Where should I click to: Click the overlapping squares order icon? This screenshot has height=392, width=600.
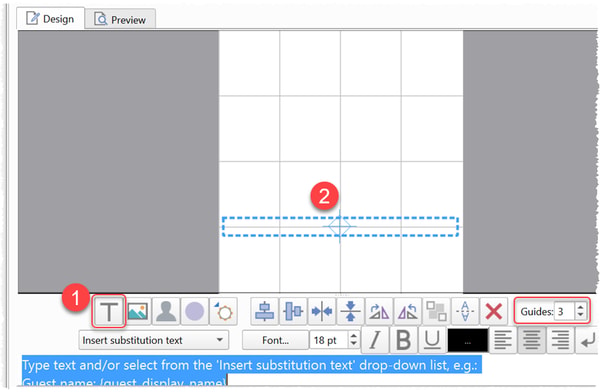pyautogui.click(x=437, y=311)
